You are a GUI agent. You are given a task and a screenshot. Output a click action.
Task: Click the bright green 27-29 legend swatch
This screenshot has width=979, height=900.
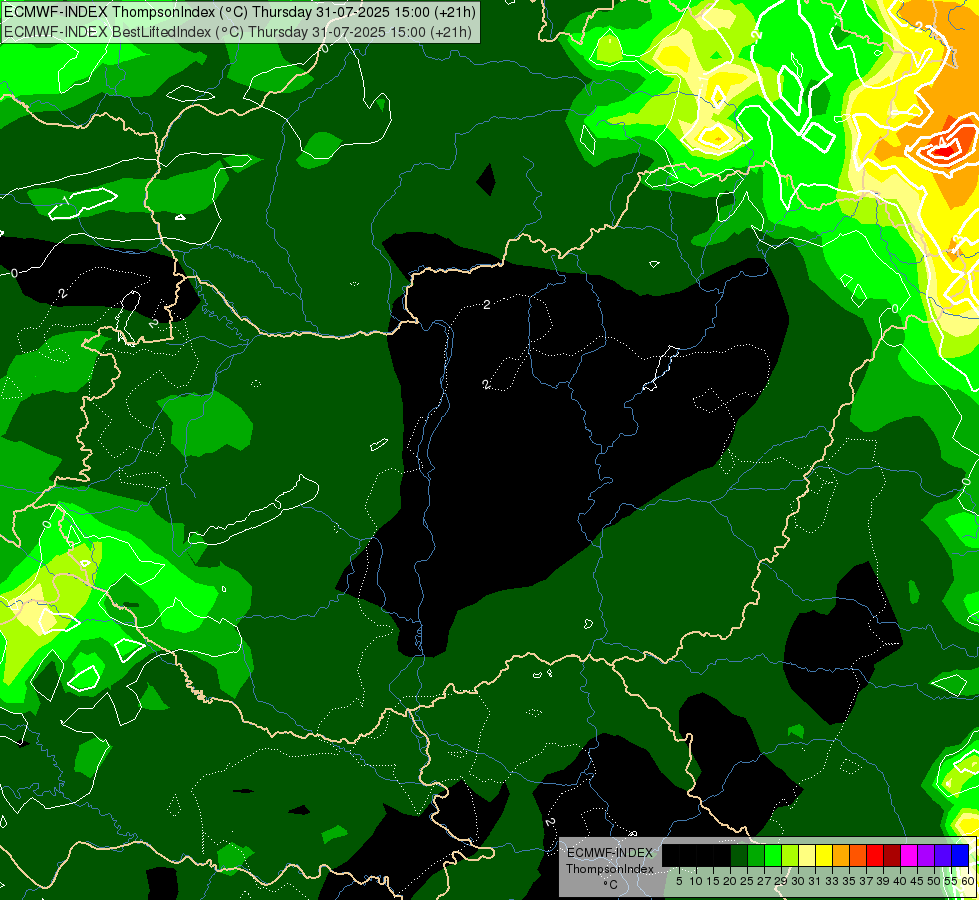[773, 855]
